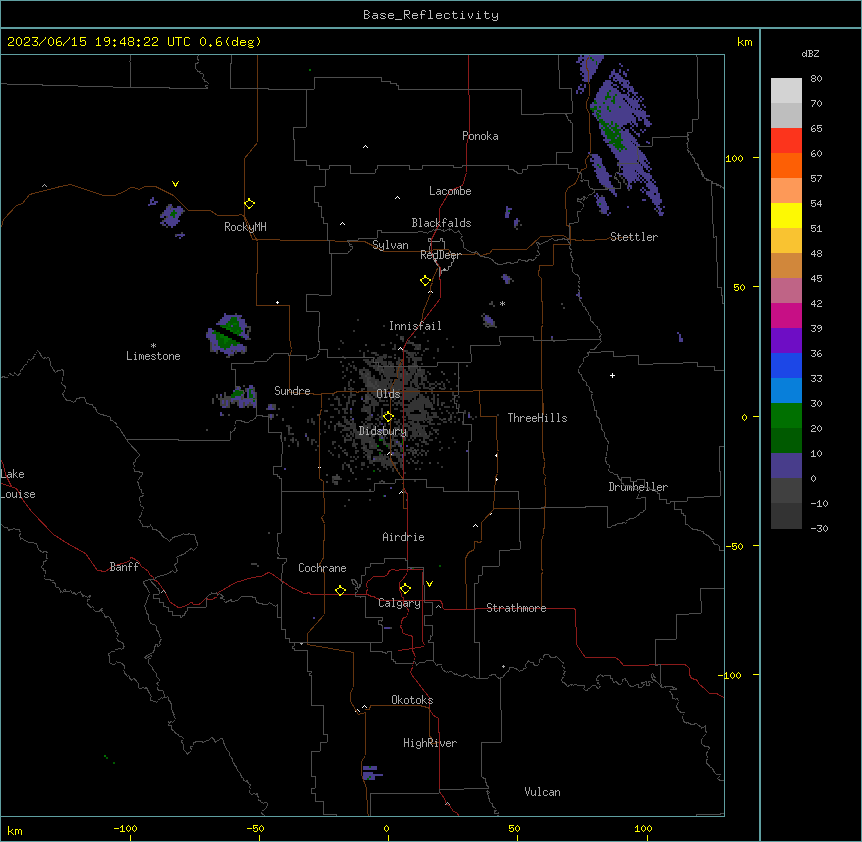
Task: Click the Vulcan label
Action: coord(543,792)
